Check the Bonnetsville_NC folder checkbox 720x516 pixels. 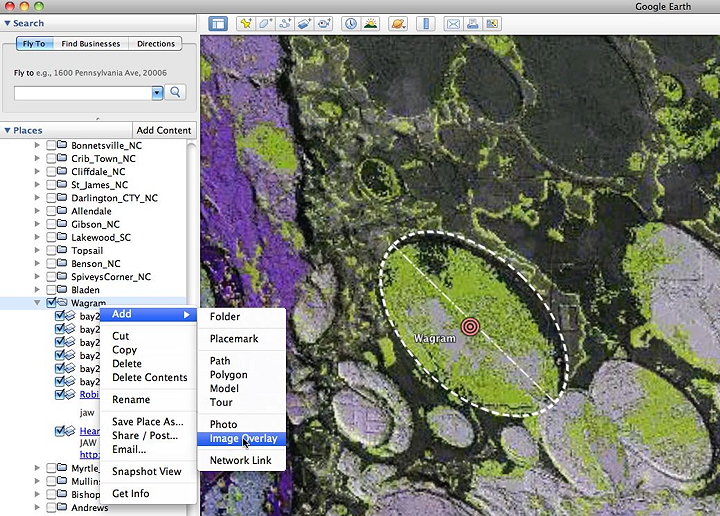[51, 146]
